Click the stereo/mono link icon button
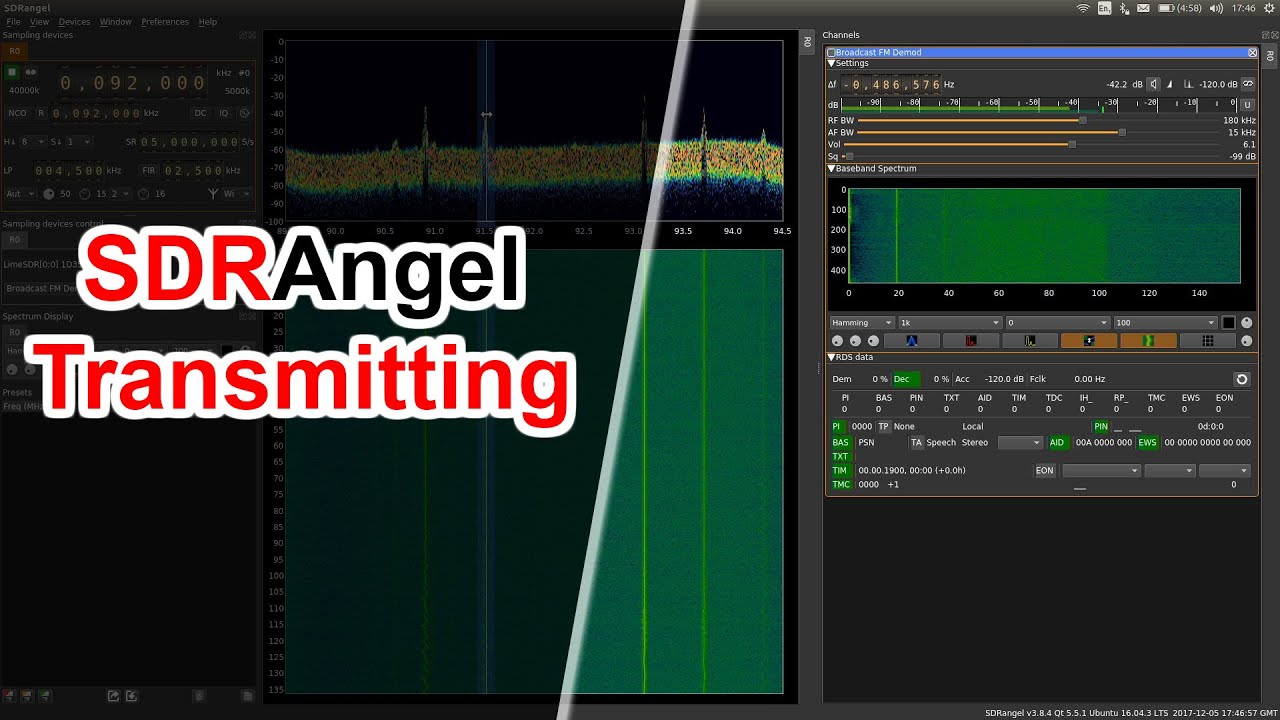Image resolution: width=1280 pixels, height=720 pixels. [1247, 85]
